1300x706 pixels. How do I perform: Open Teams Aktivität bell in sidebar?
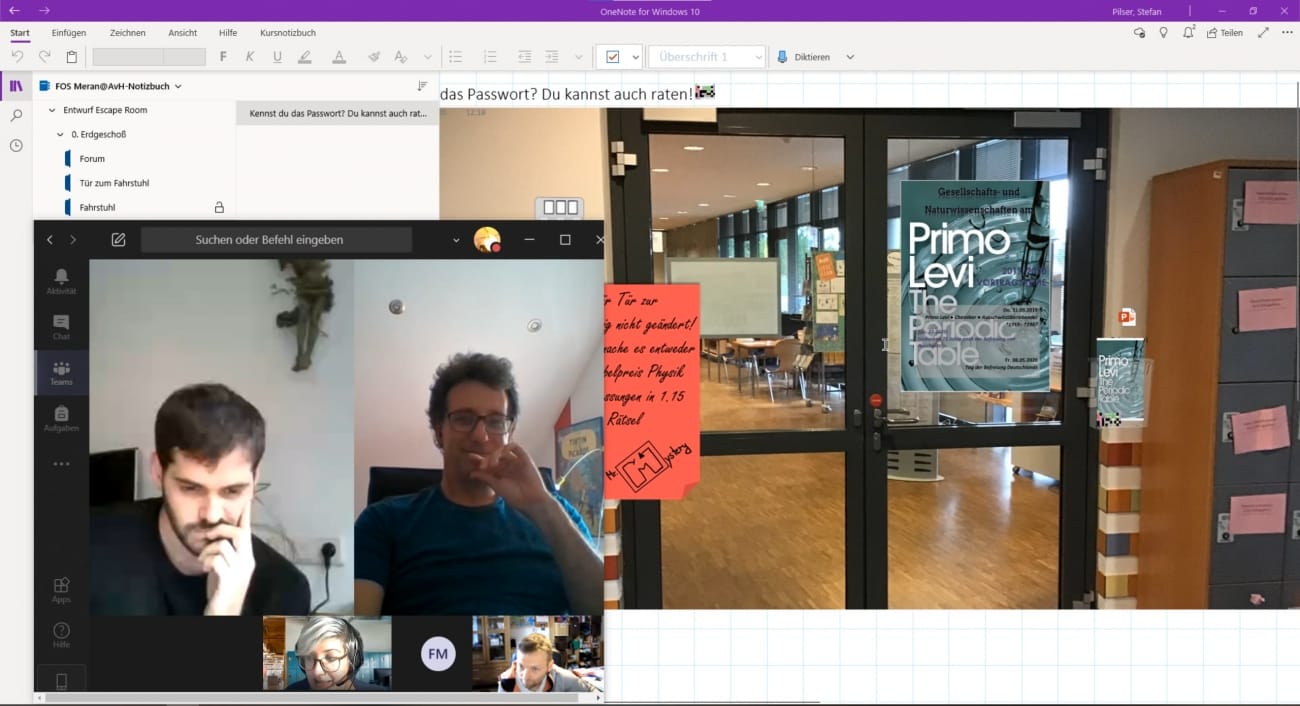pyautogui.click(x=61, y=281)
